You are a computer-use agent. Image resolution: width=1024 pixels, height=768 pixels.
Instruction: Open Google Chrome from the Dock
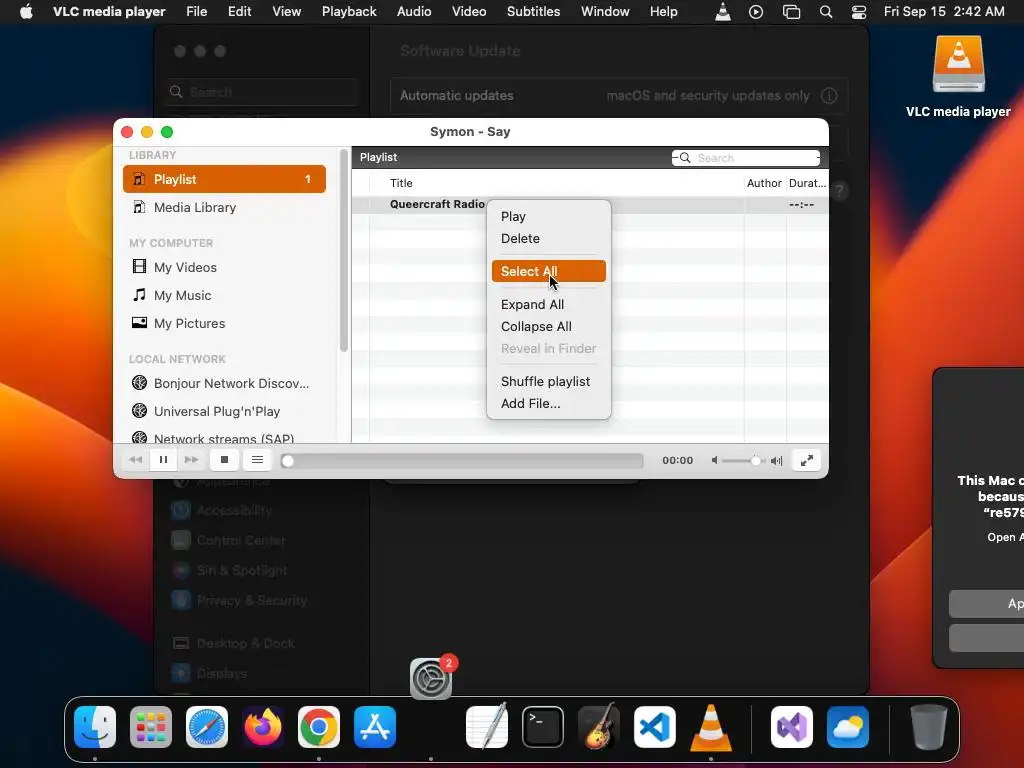[x=319, y=726]
